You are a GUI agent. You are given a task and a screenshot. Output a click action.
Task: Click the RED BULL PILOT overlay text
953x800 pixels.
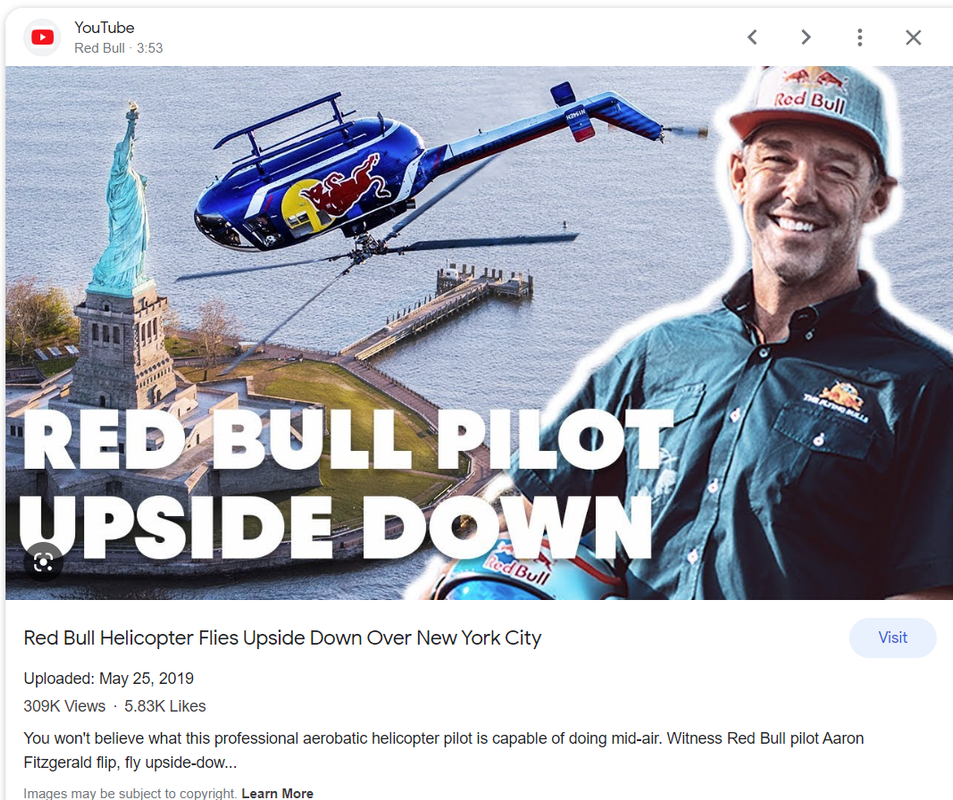coord(348,439)
